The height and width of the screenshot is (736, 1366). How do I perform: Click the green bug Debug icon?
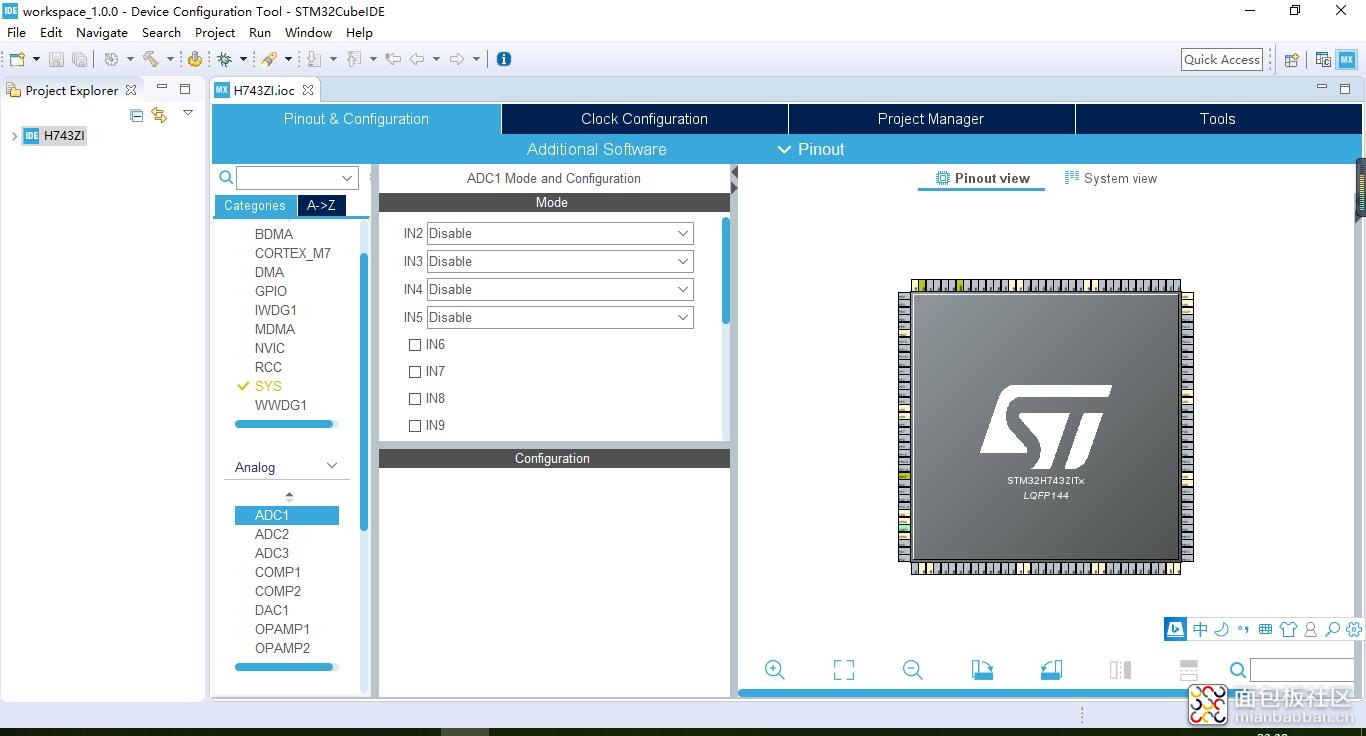coord(225,59)
